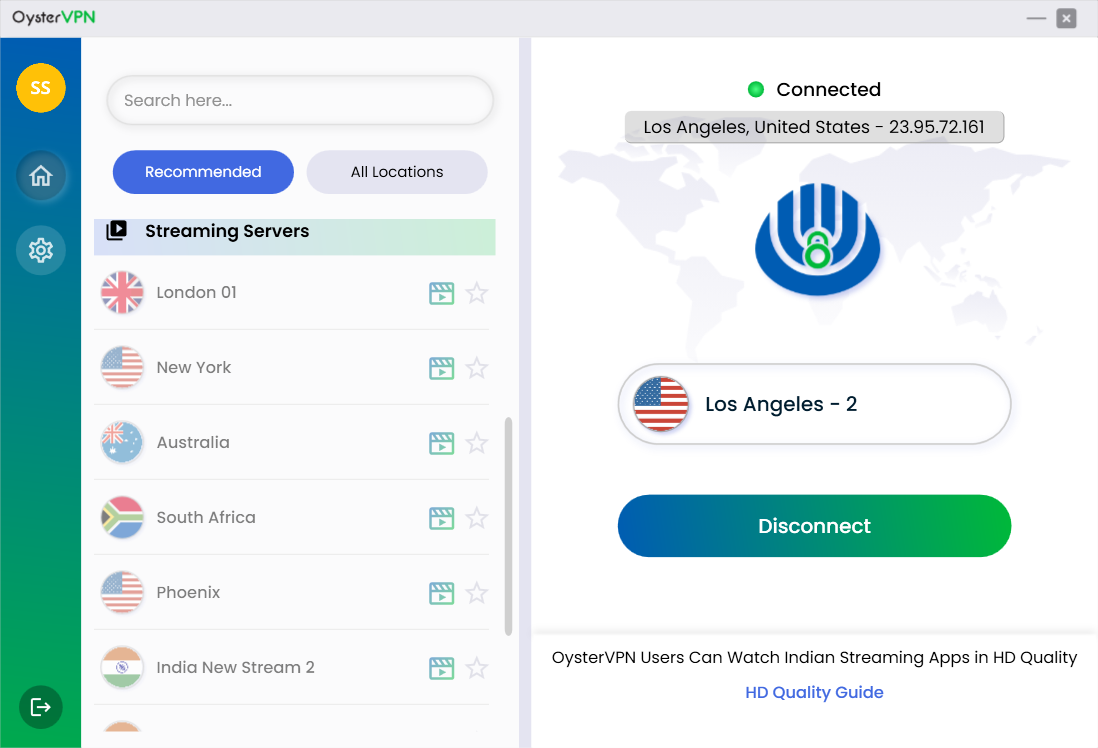Click the Disconnect button

click(x=813, y=525)
